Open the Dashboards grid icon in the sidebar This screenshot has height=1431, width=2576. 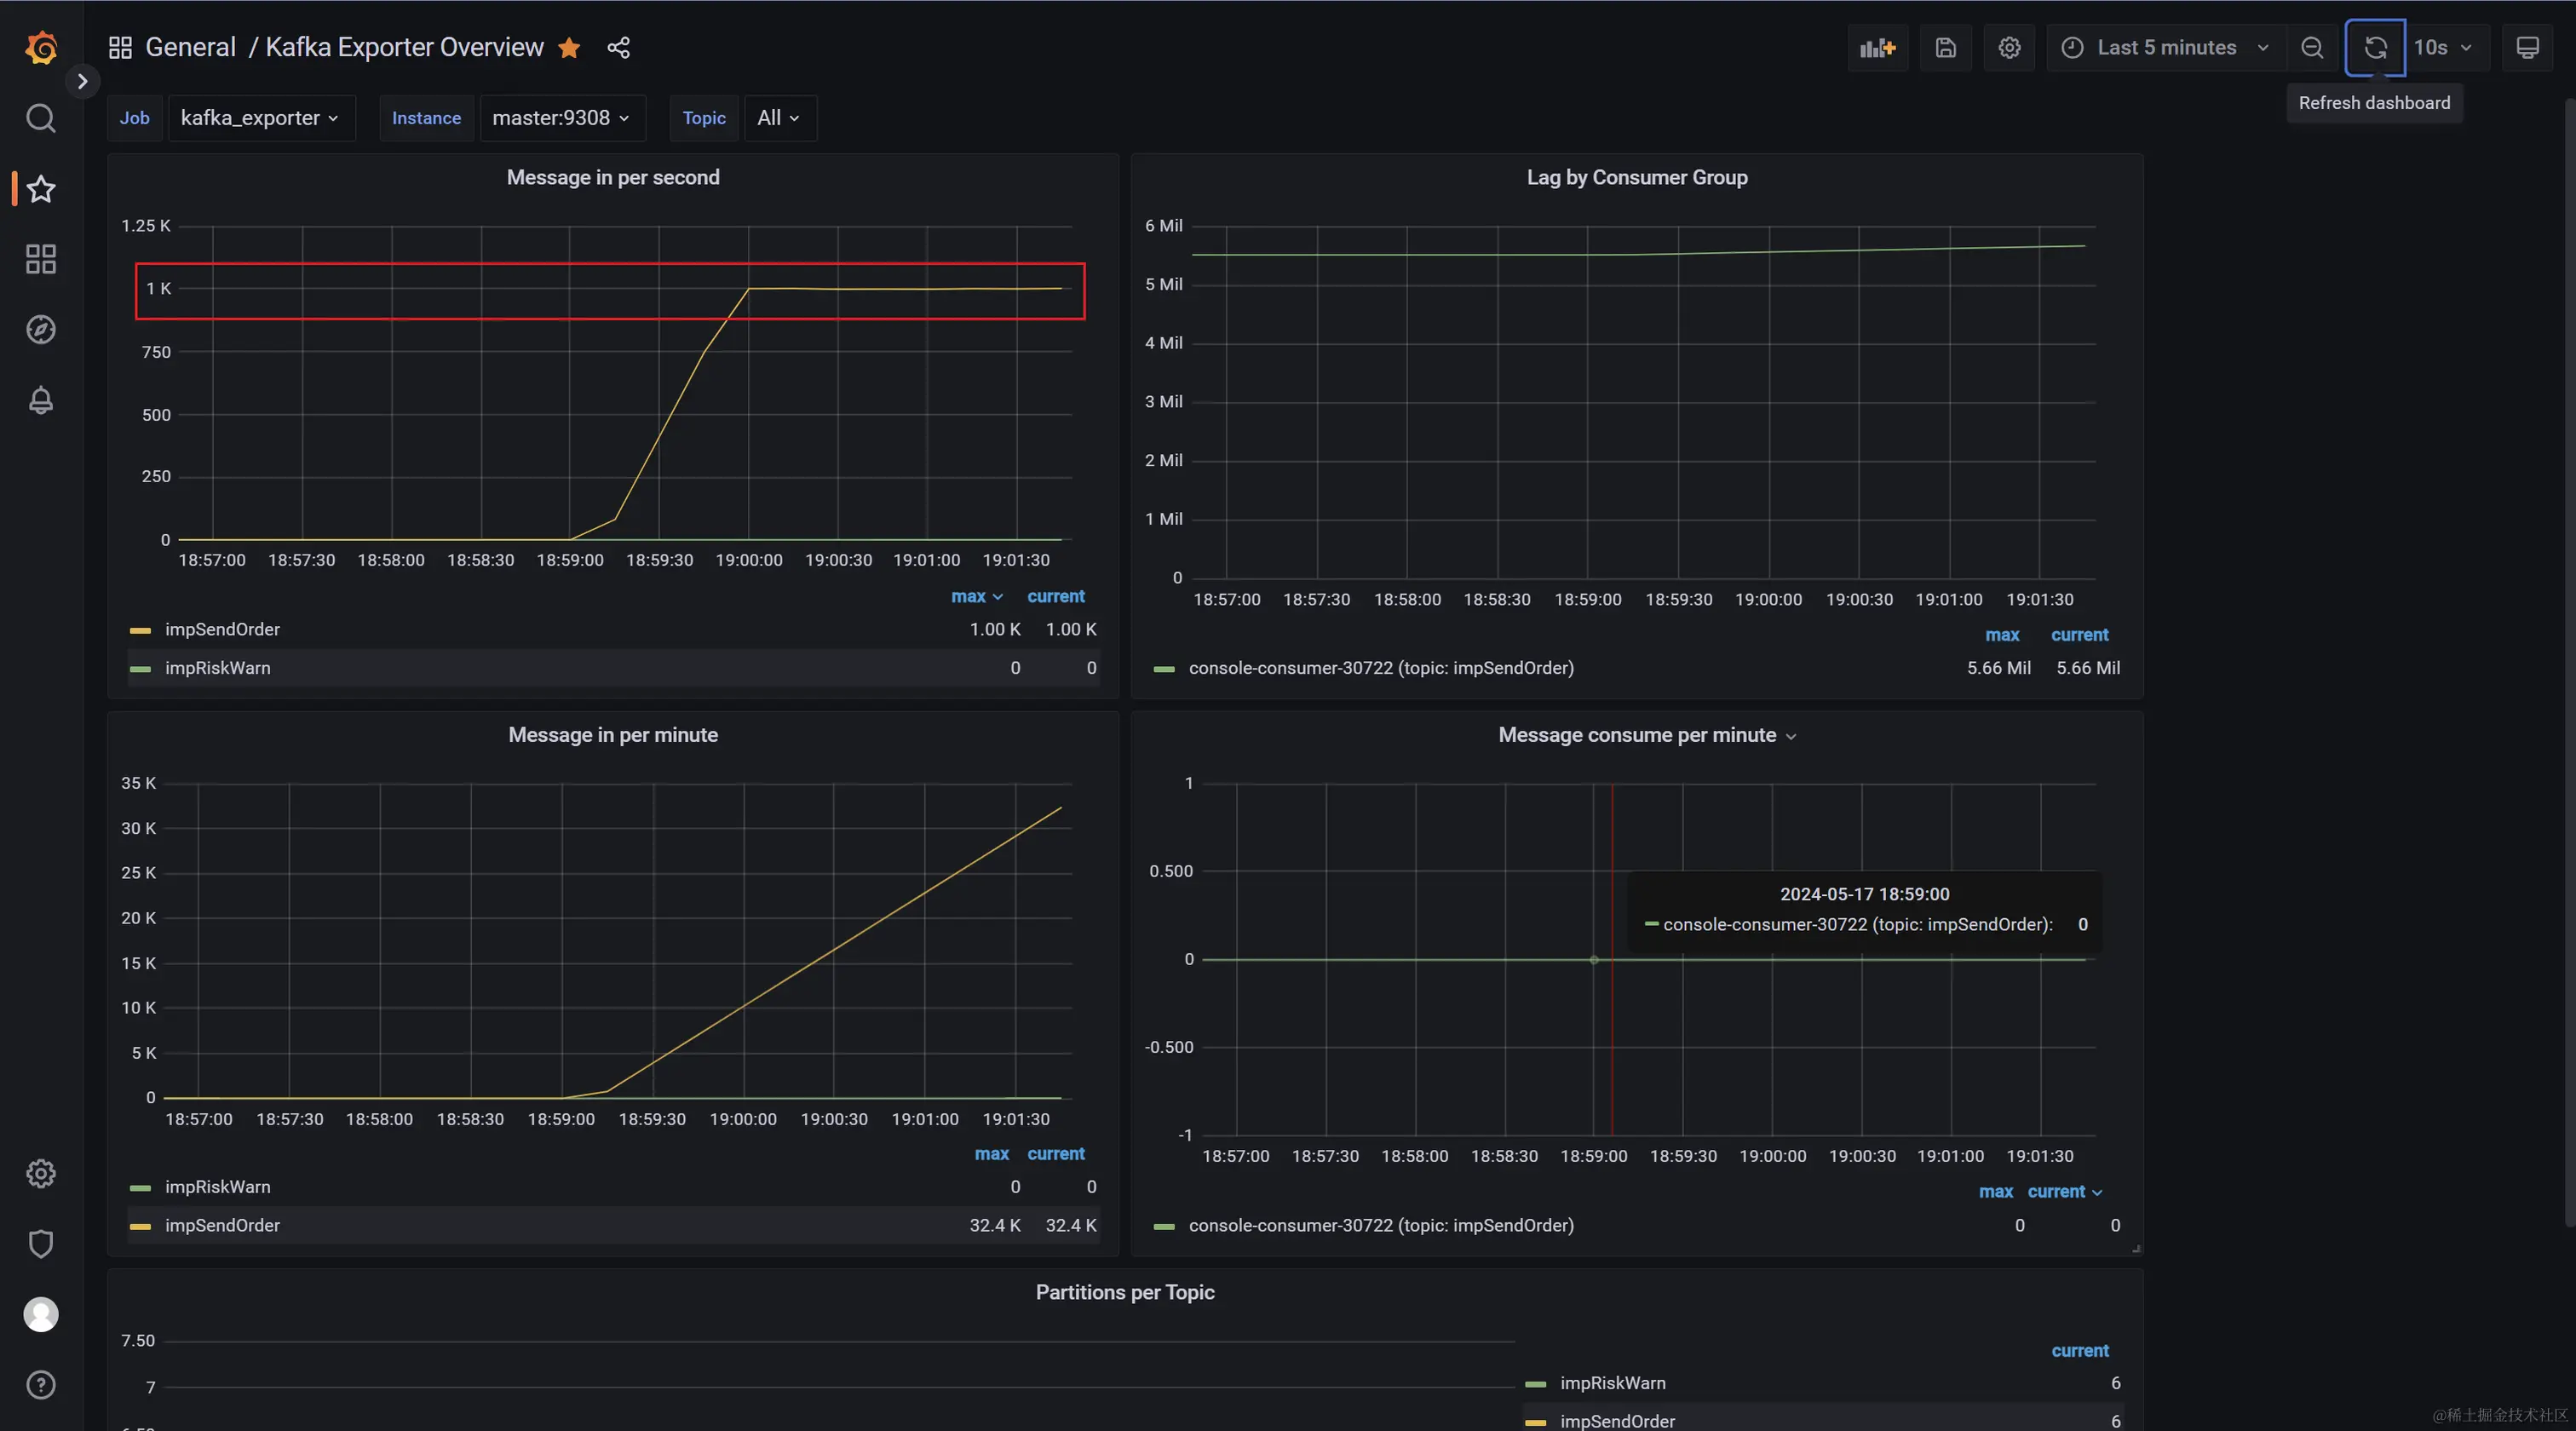tap(41, 259)
